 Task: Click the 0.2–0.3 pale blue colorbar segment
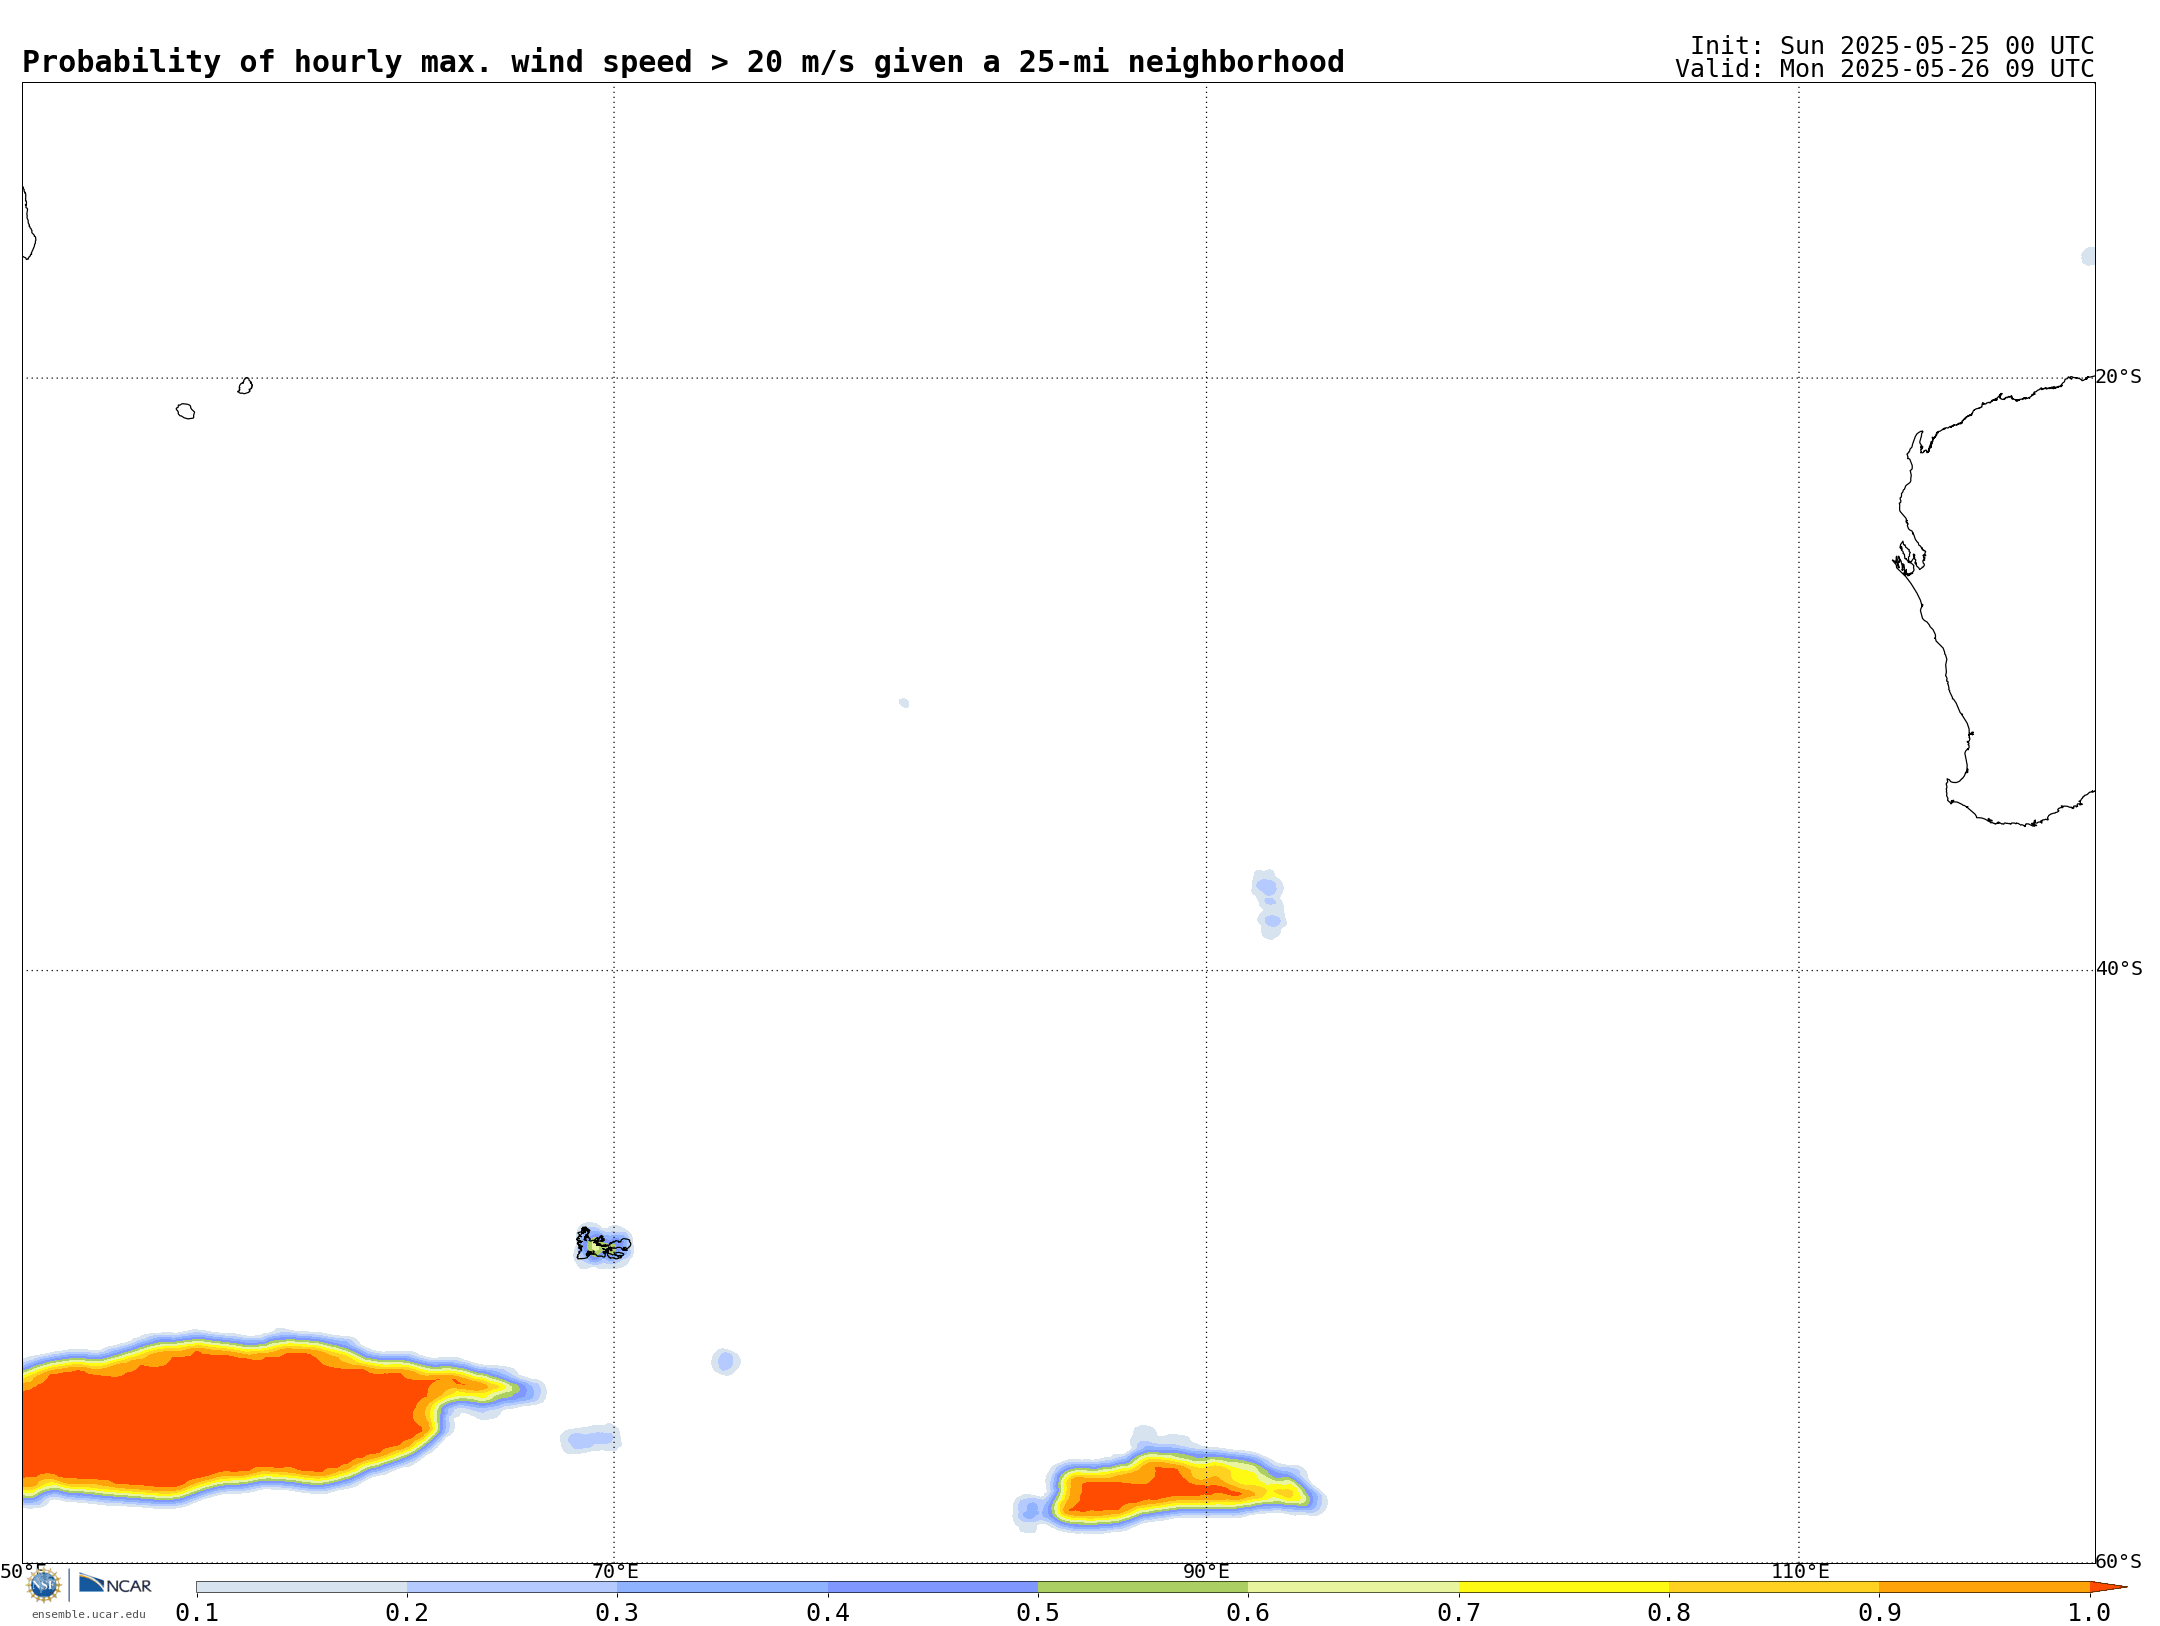click(x=512, y=1587)
